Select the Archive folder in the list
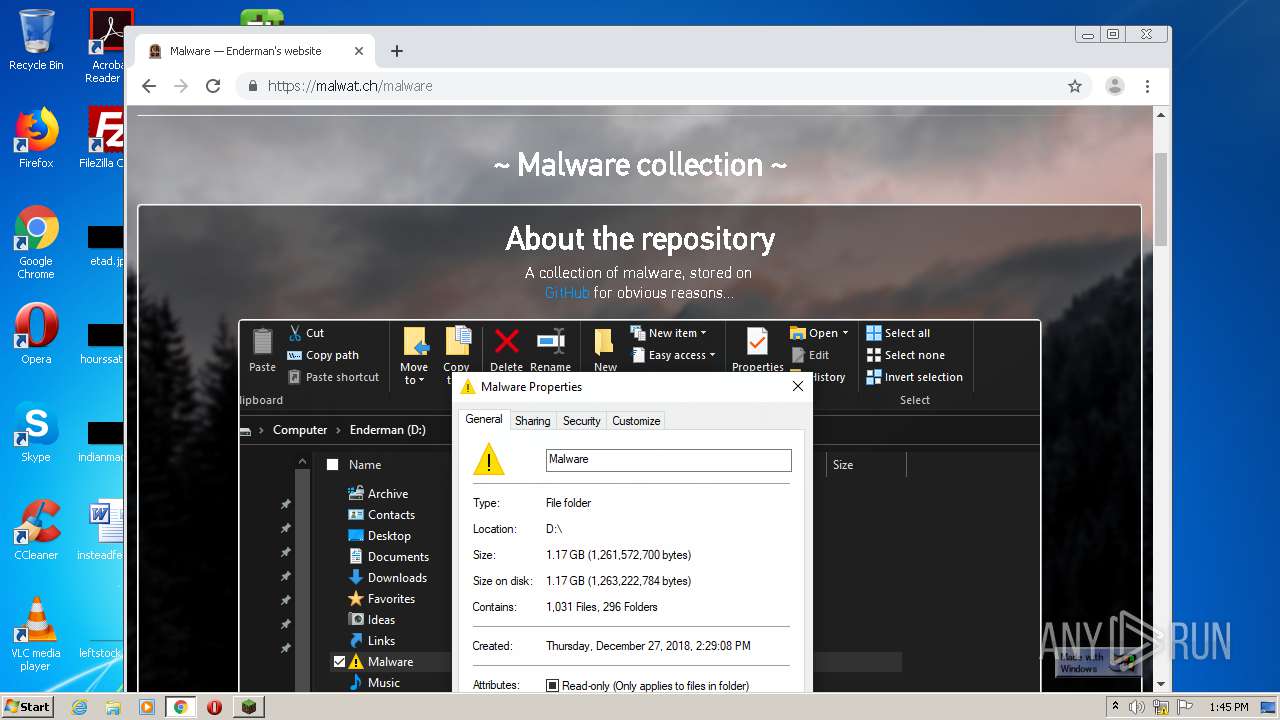Screen dimensions: 1280x720 point(378,494)
